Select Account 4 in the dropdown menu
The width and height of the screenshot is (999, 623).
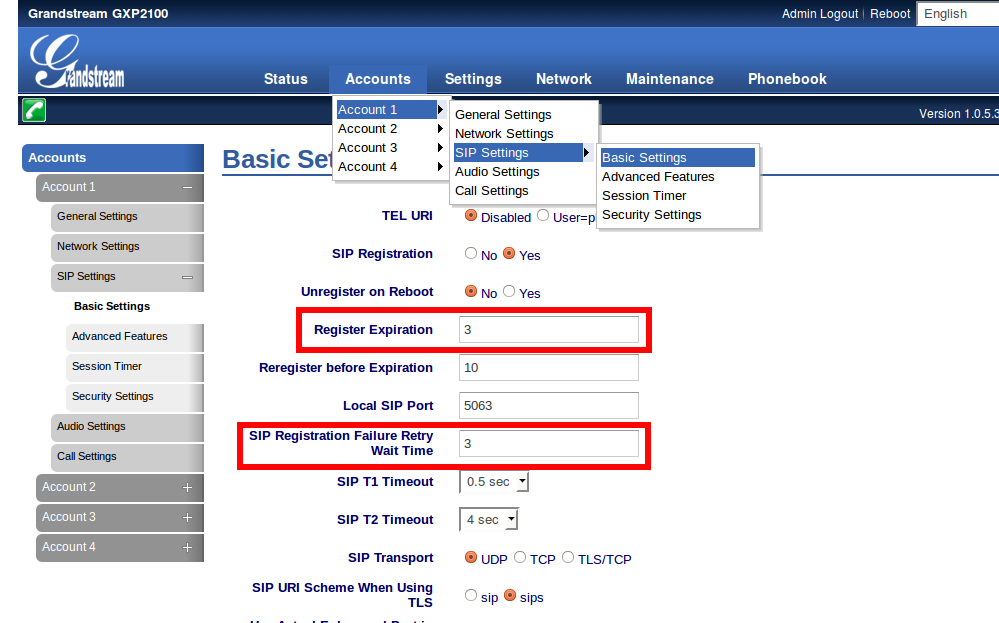pyautogui.click(x=391, y=167)
